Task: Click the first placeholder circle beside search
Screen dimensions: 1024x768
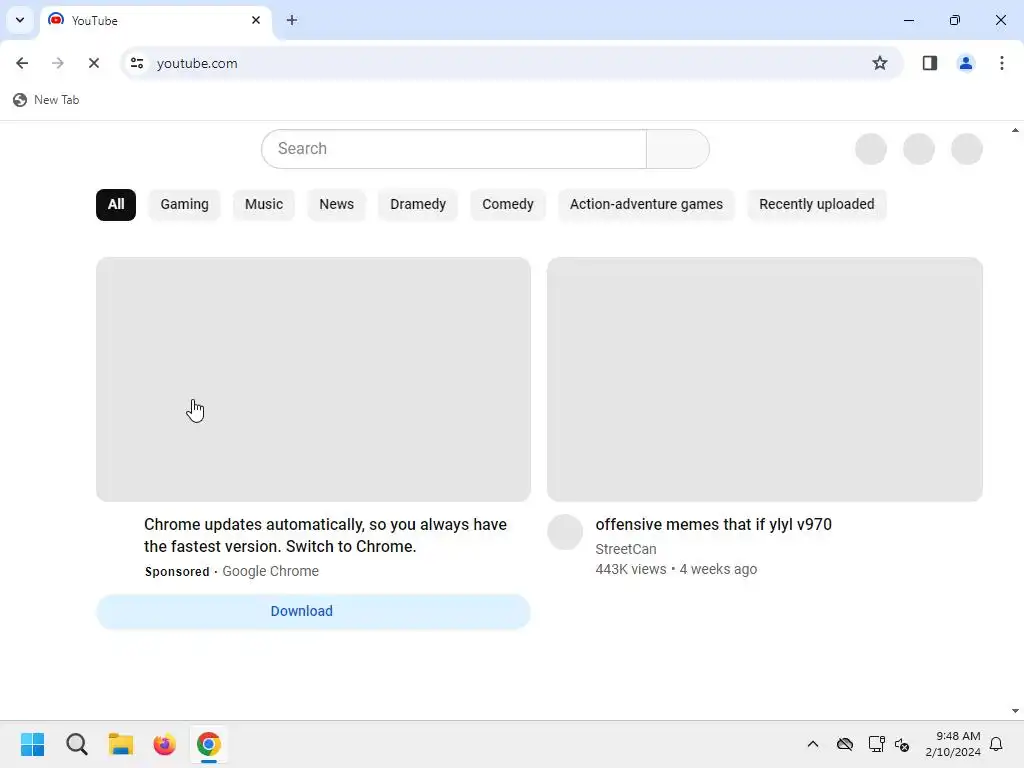Action: pos(871,149)
